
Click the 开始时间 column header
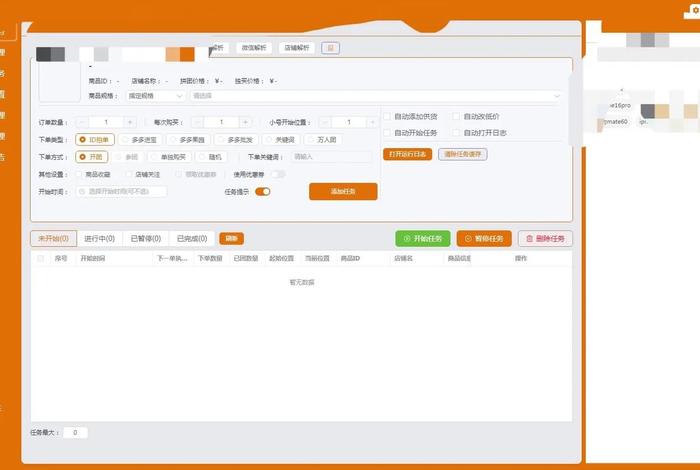pos(92,258)
